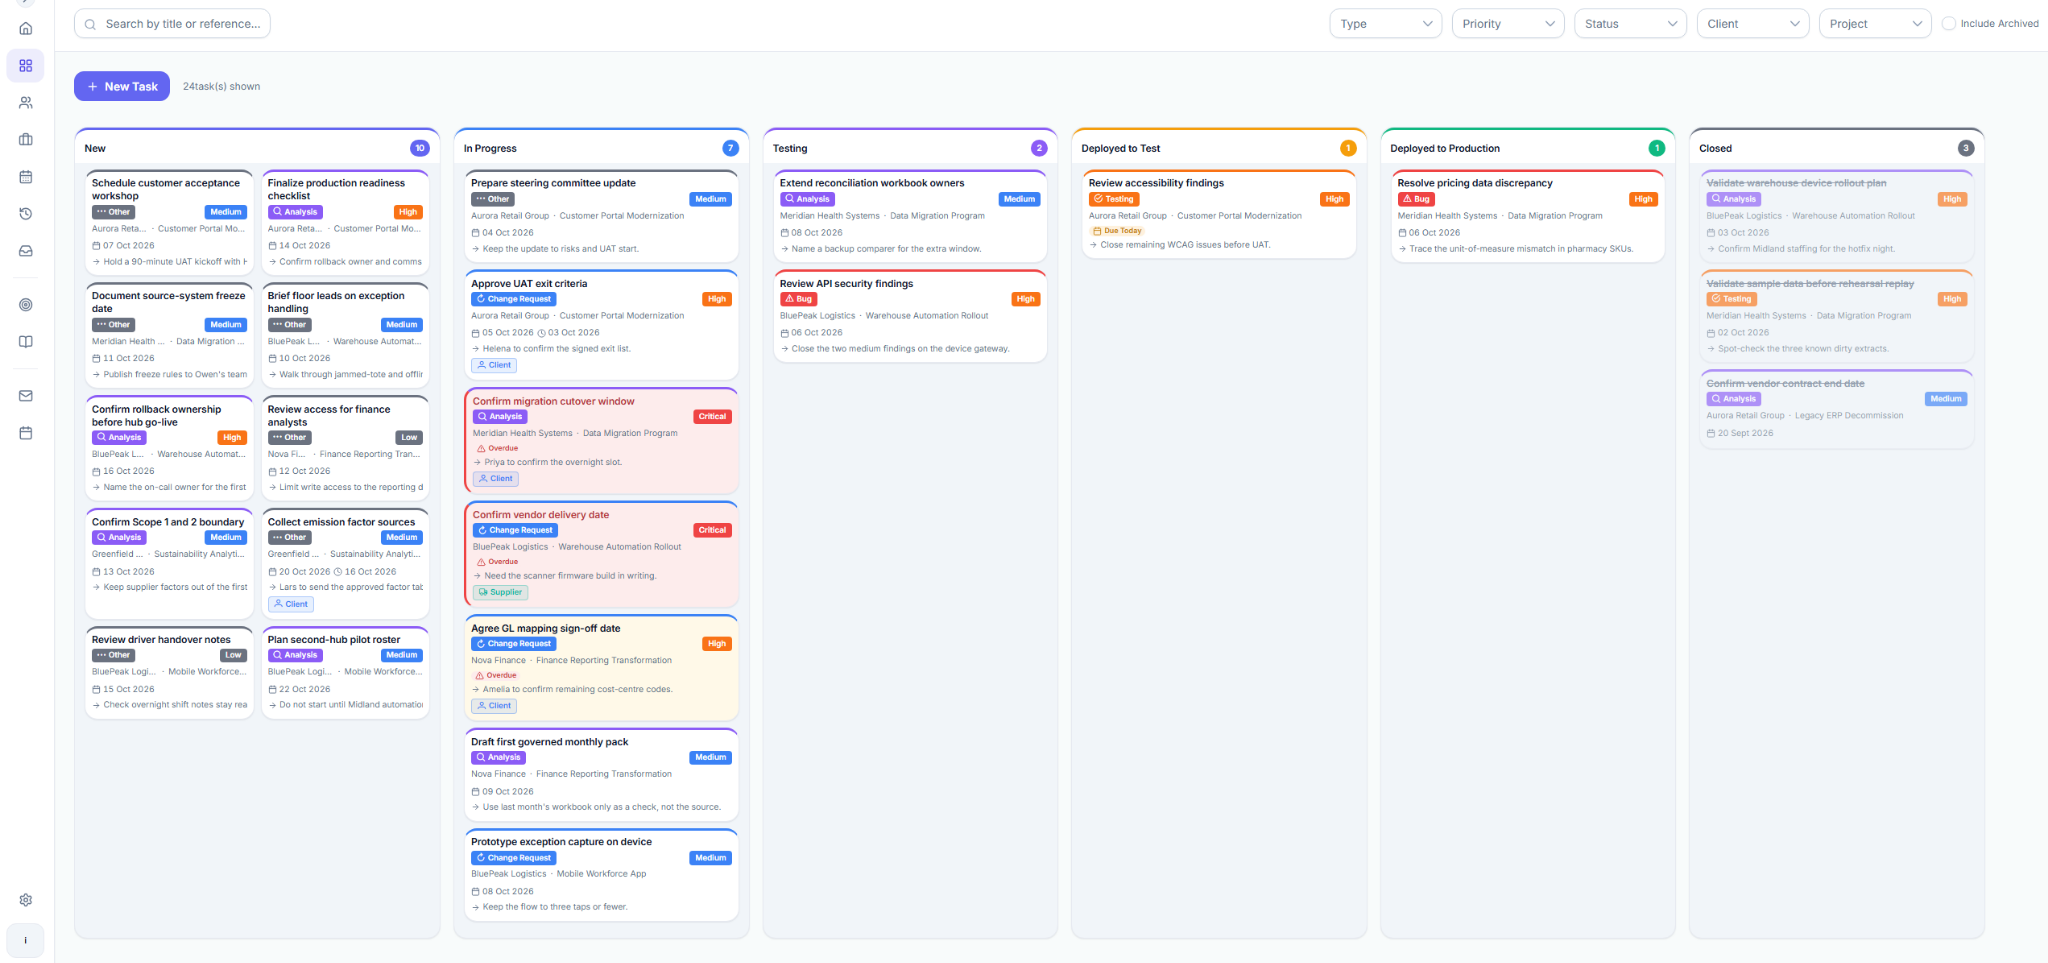Click the New Task button

(122, 87)
